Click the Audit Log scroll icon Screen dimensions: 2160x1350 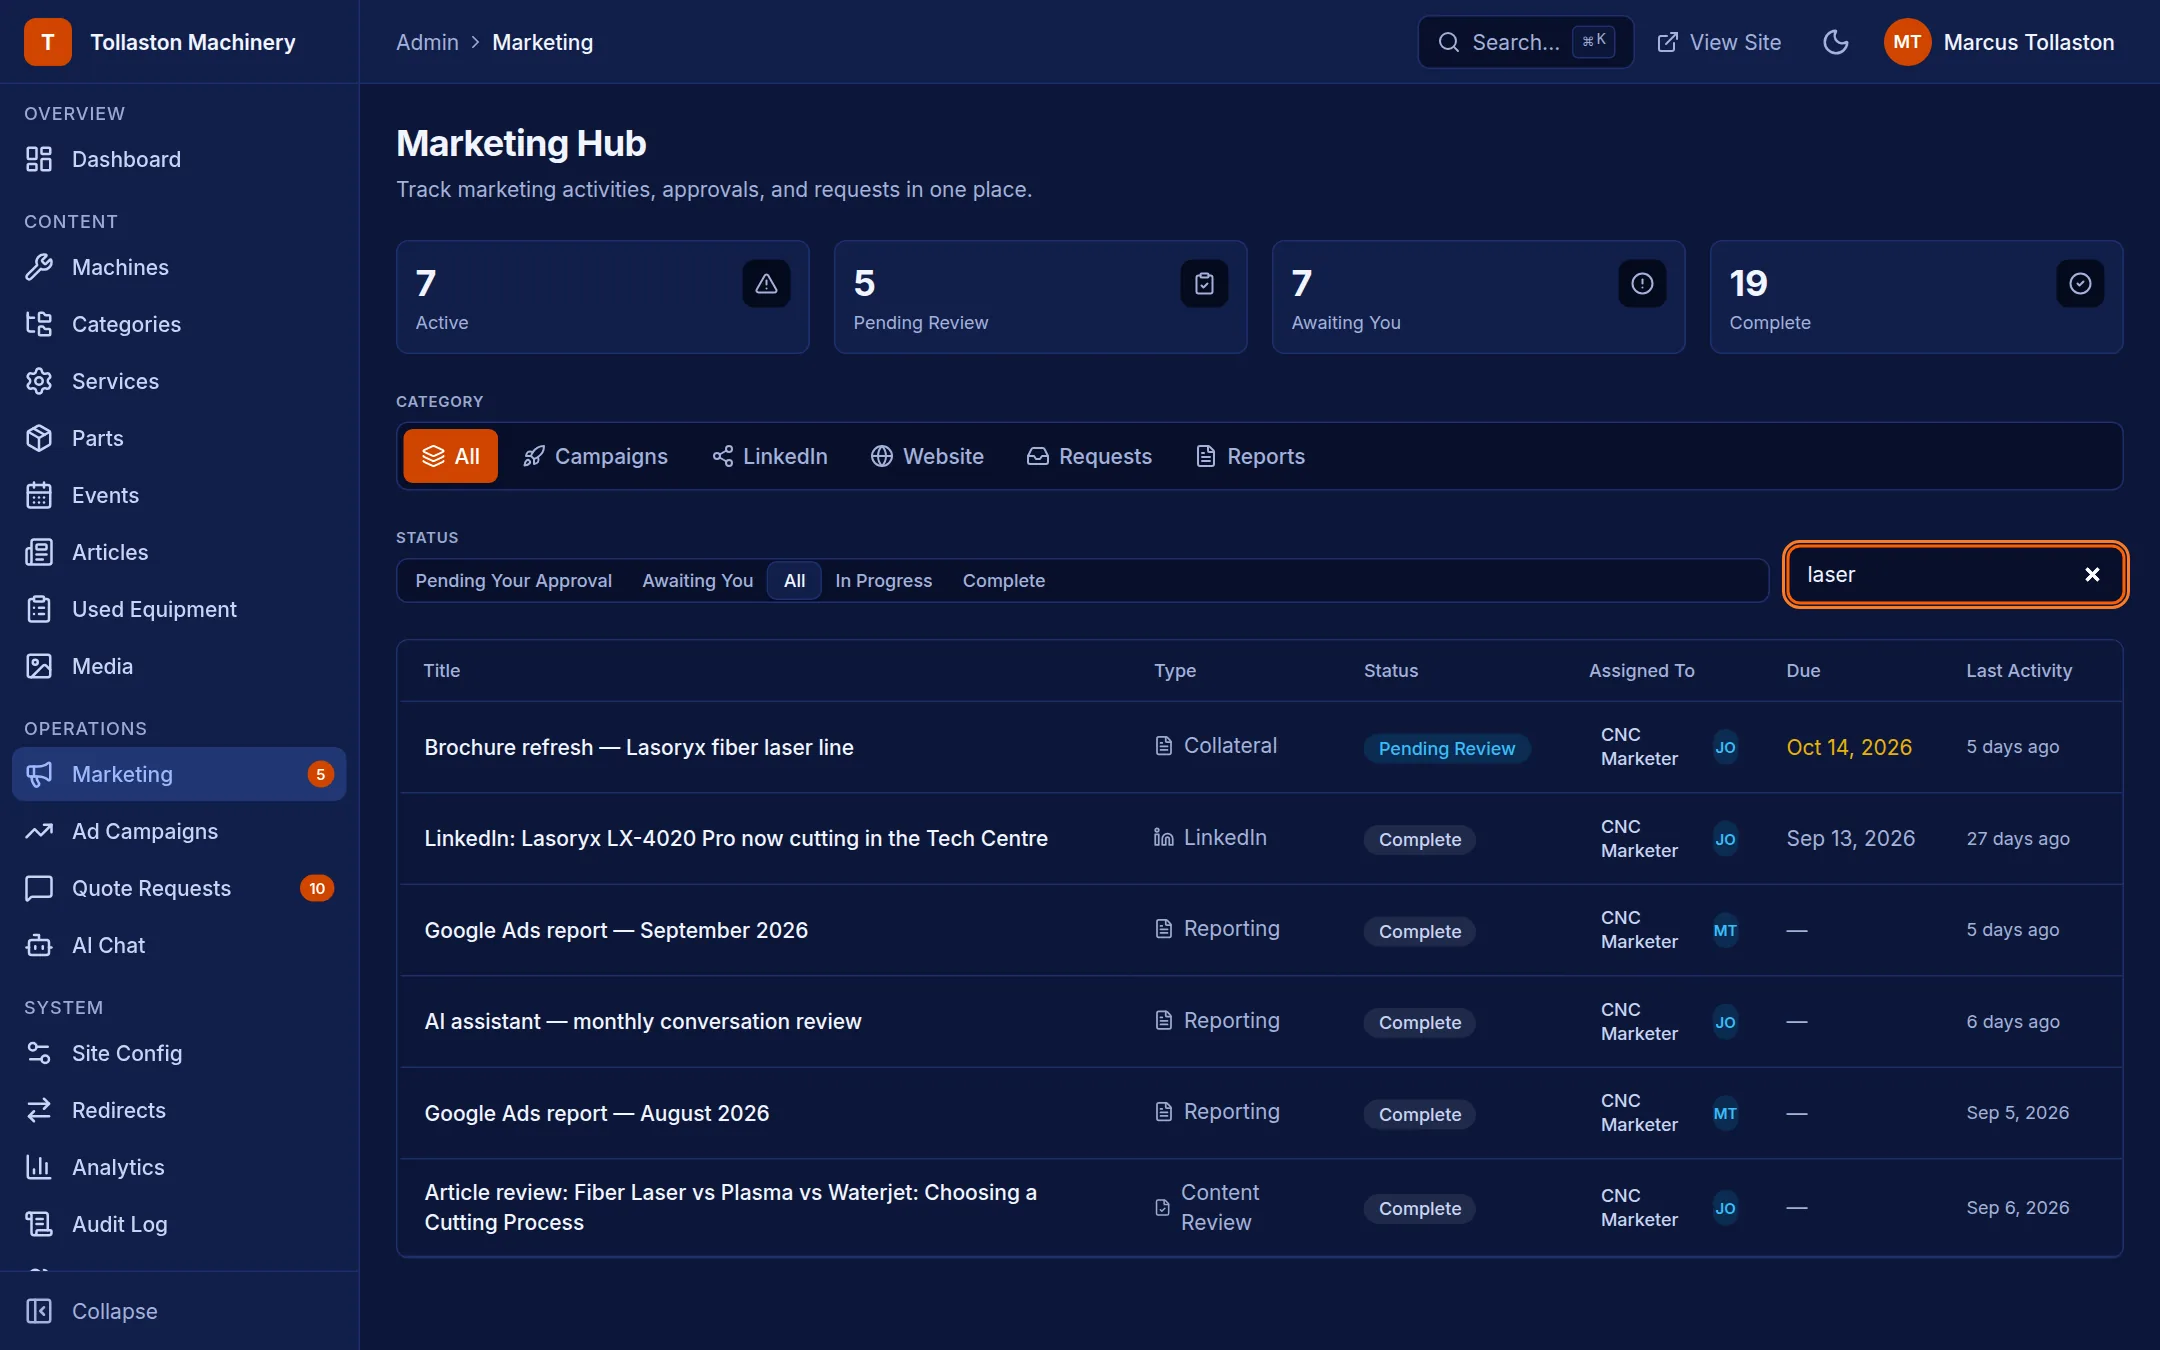click(x=39, y=1224)
